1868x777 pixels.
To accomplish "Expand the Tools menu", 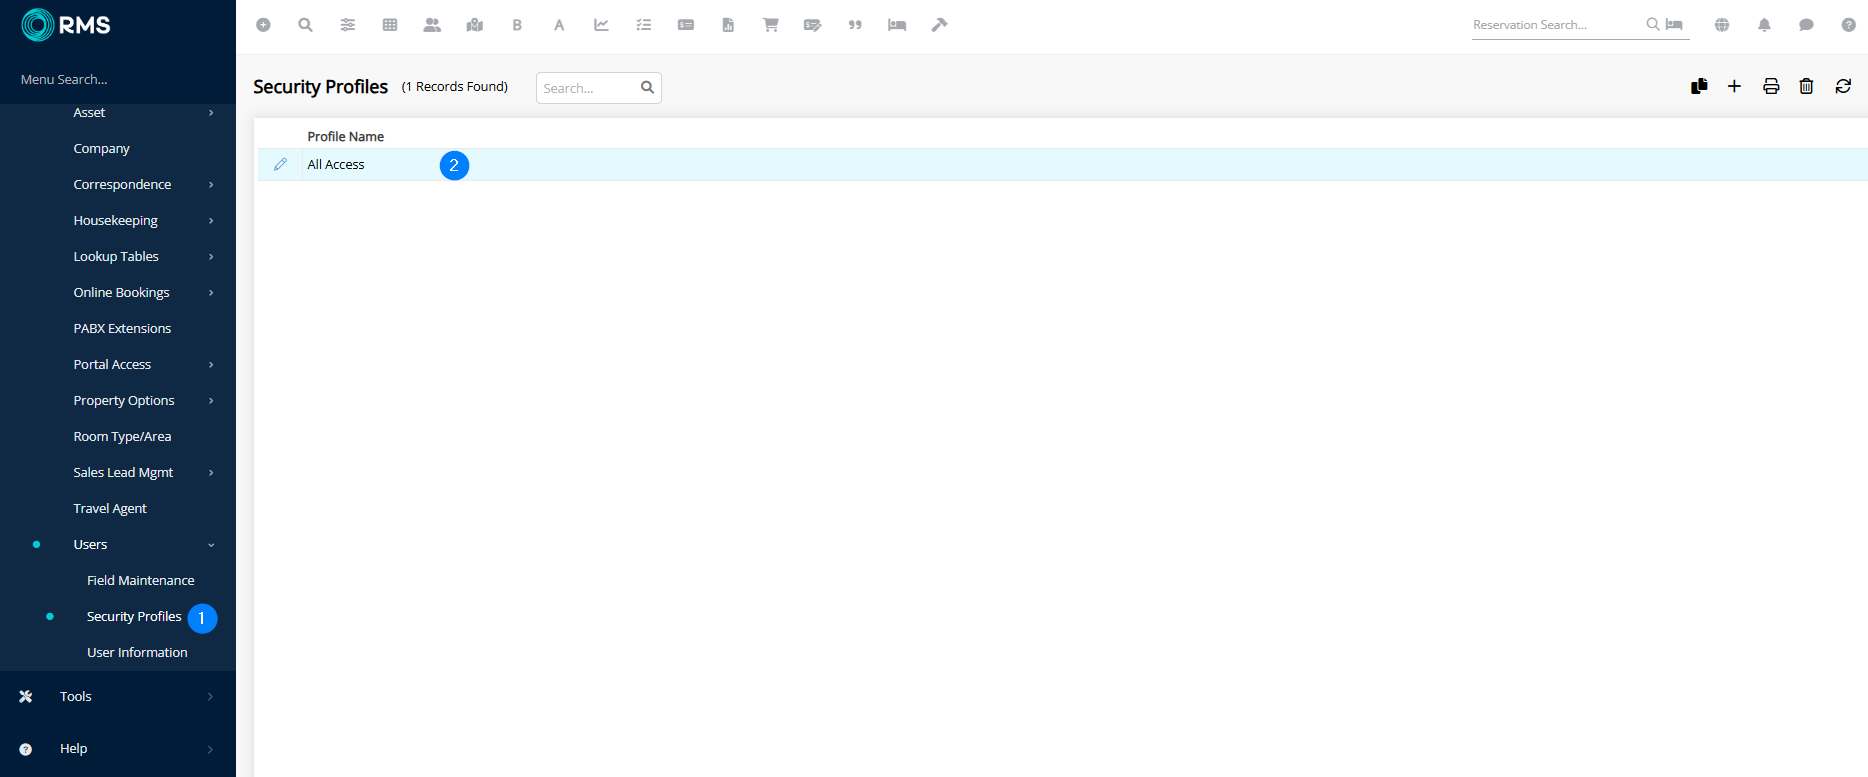I will pyautogui.click(x=76, y=697).
